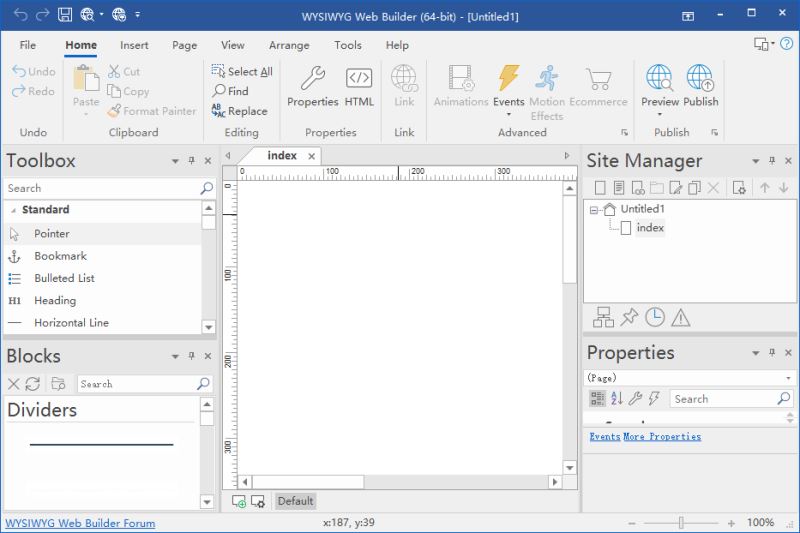Open the Insert ribbon tab
800x533 pixels.
[x=134, y=45]
